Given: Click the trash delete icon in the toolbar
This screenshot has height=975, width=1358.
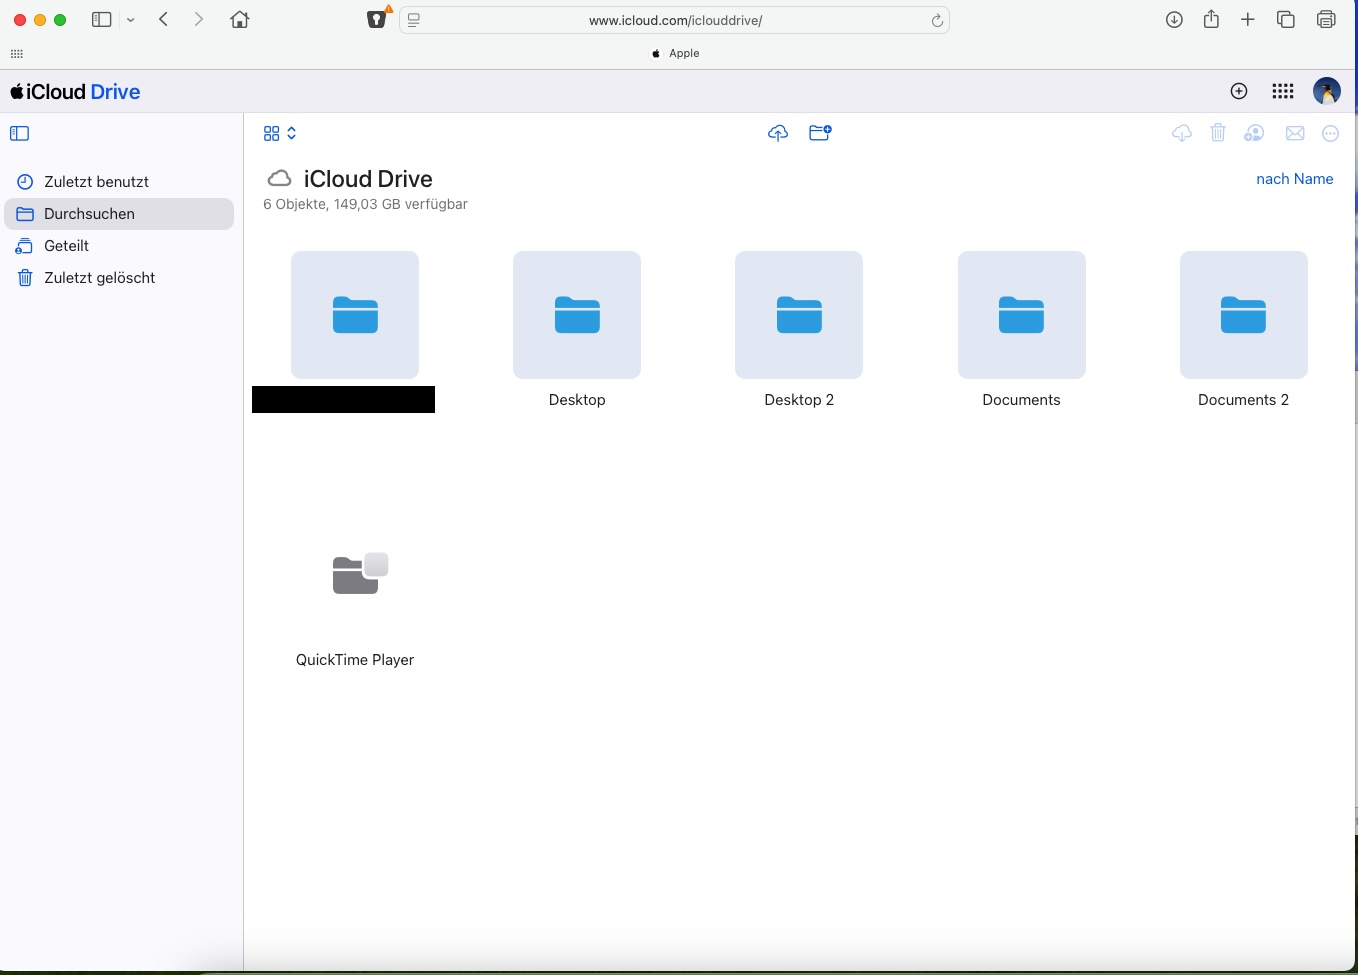Looking at the screenshot, I should point(1218,133).
